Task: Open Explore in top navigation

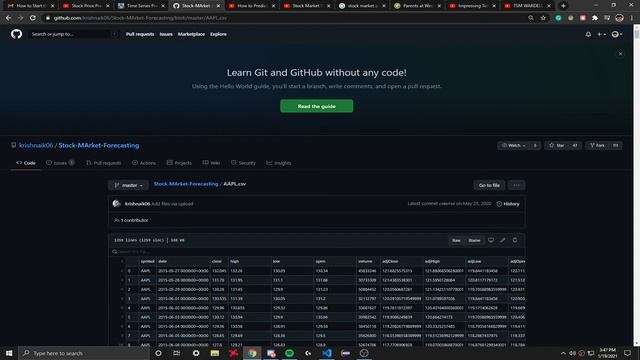Action: click(218, 34)
